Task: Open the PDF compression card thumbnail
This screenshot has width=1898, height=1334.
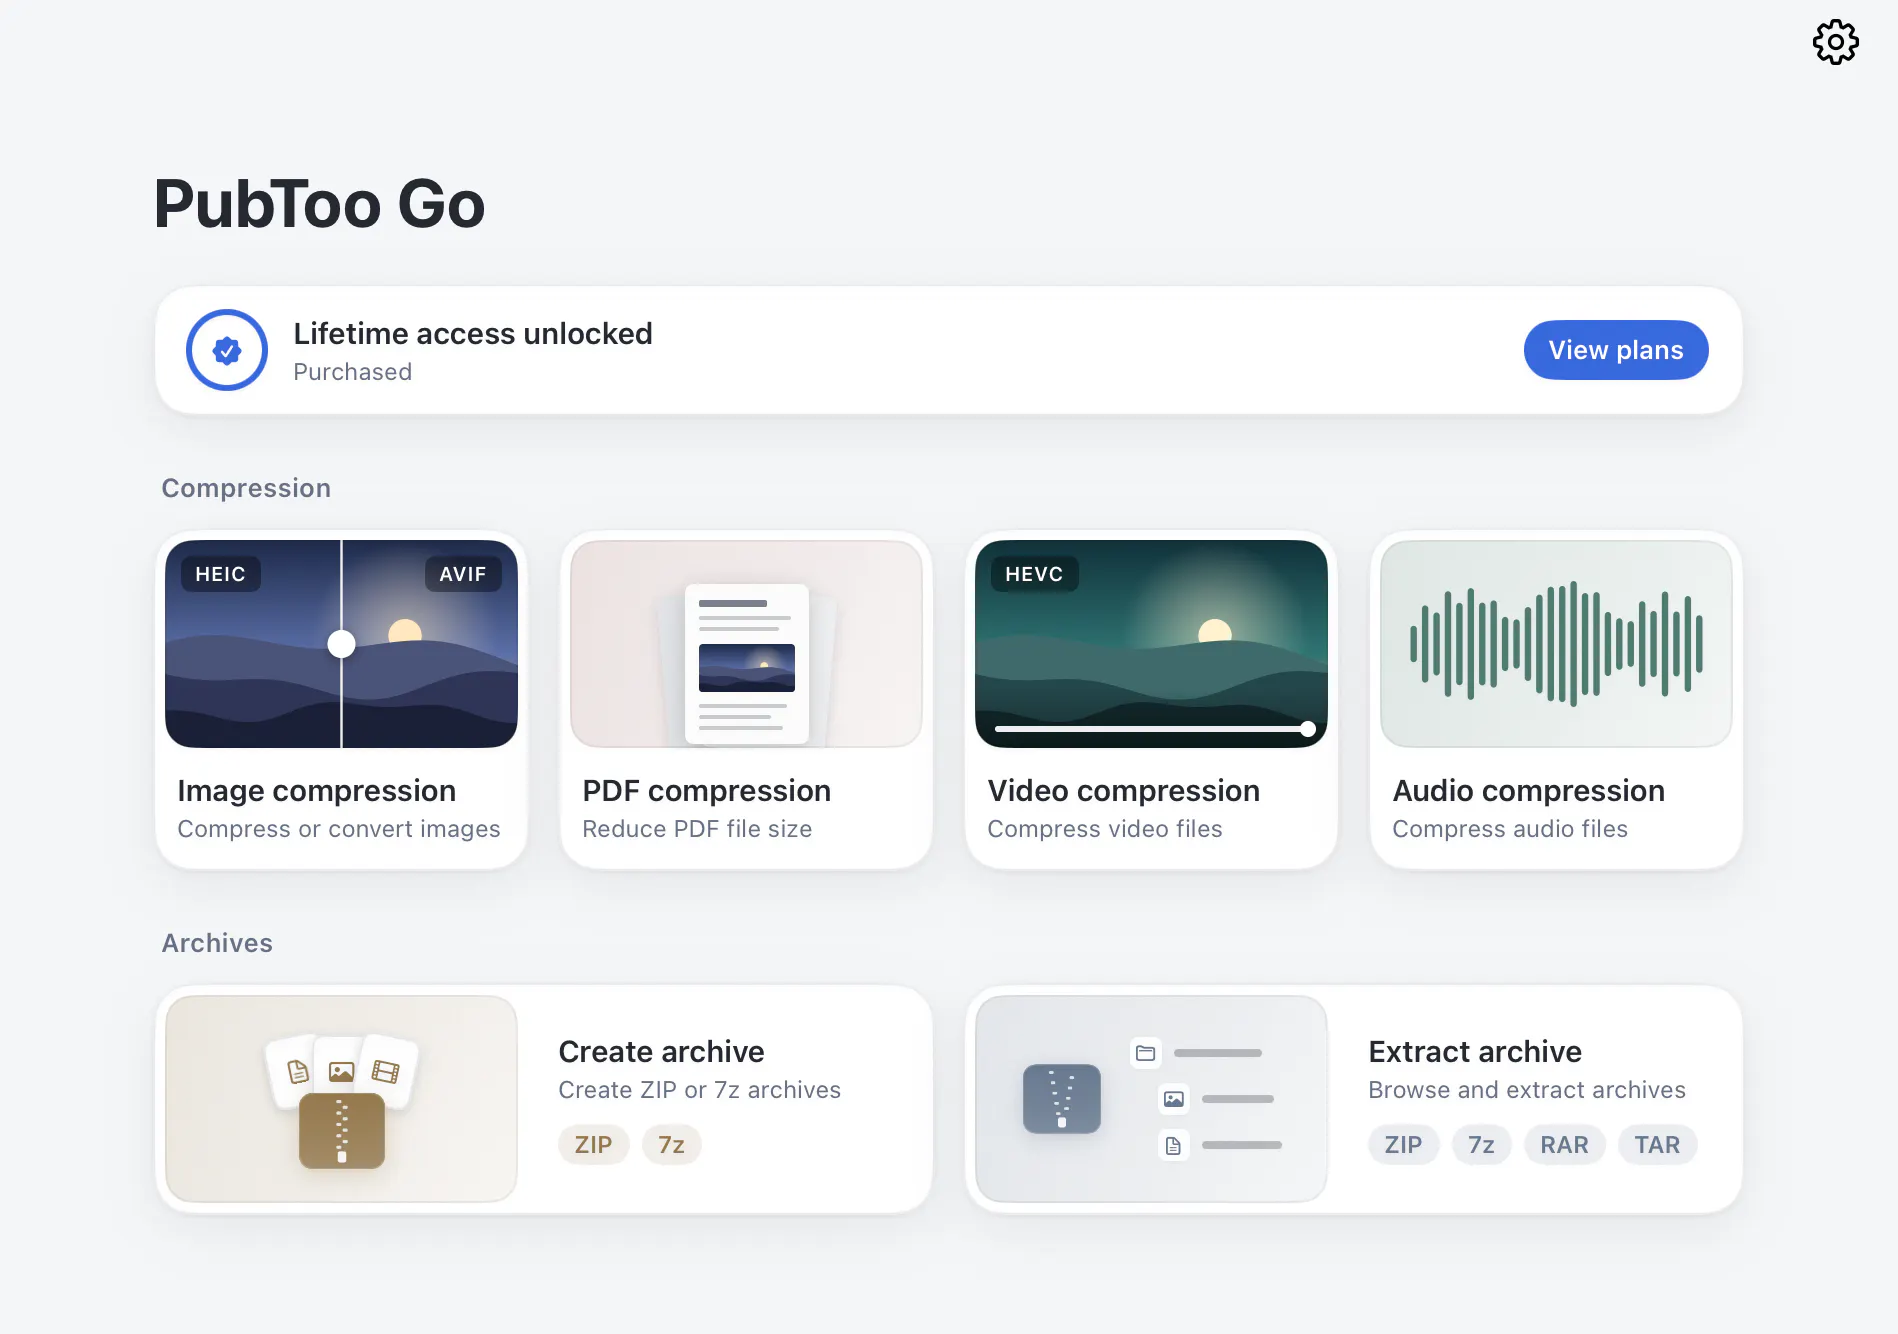Action: 746,644
